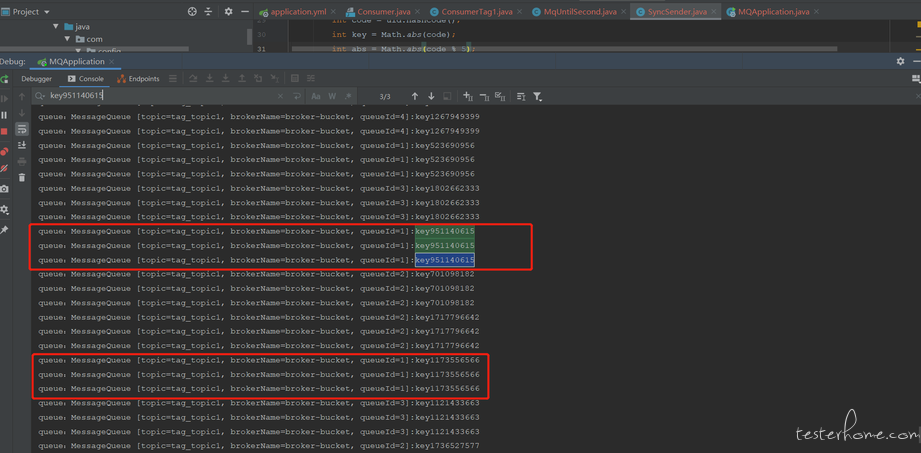Image resolution: width=921 pixels, height=453 pixels.
Task: Toggle soft-wrap in console output
Action: (x=22, y=129)
